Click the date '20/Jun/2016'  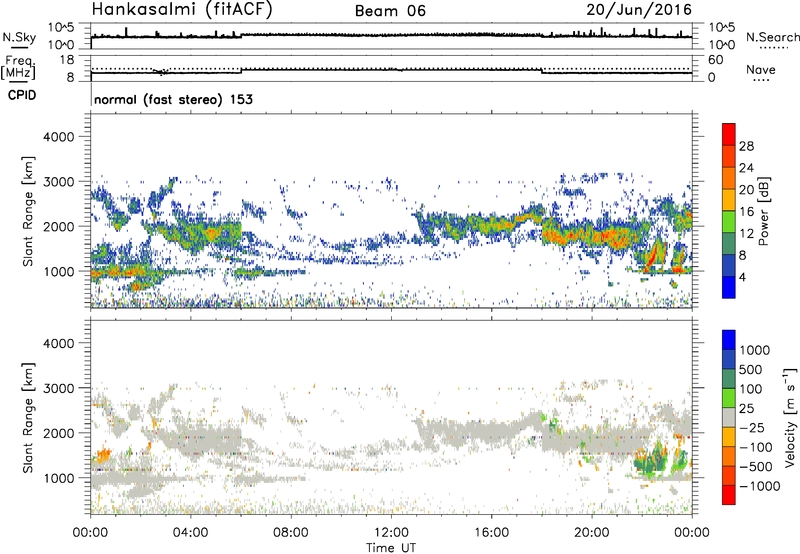click(x=639, y=9)
